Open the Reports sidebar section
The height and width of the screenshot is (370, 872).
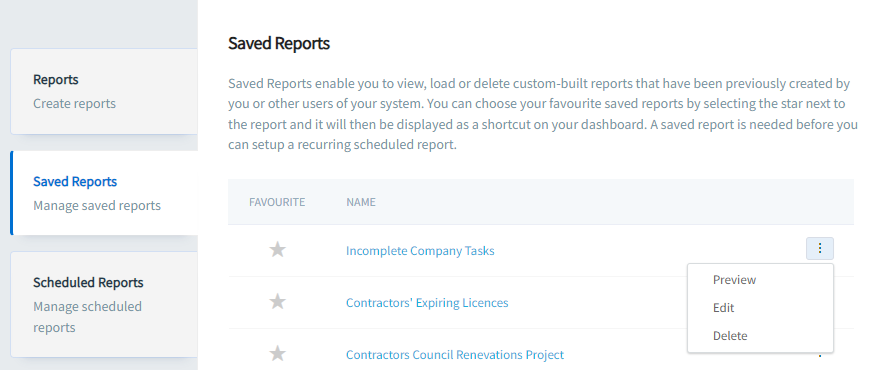[105, 91]
